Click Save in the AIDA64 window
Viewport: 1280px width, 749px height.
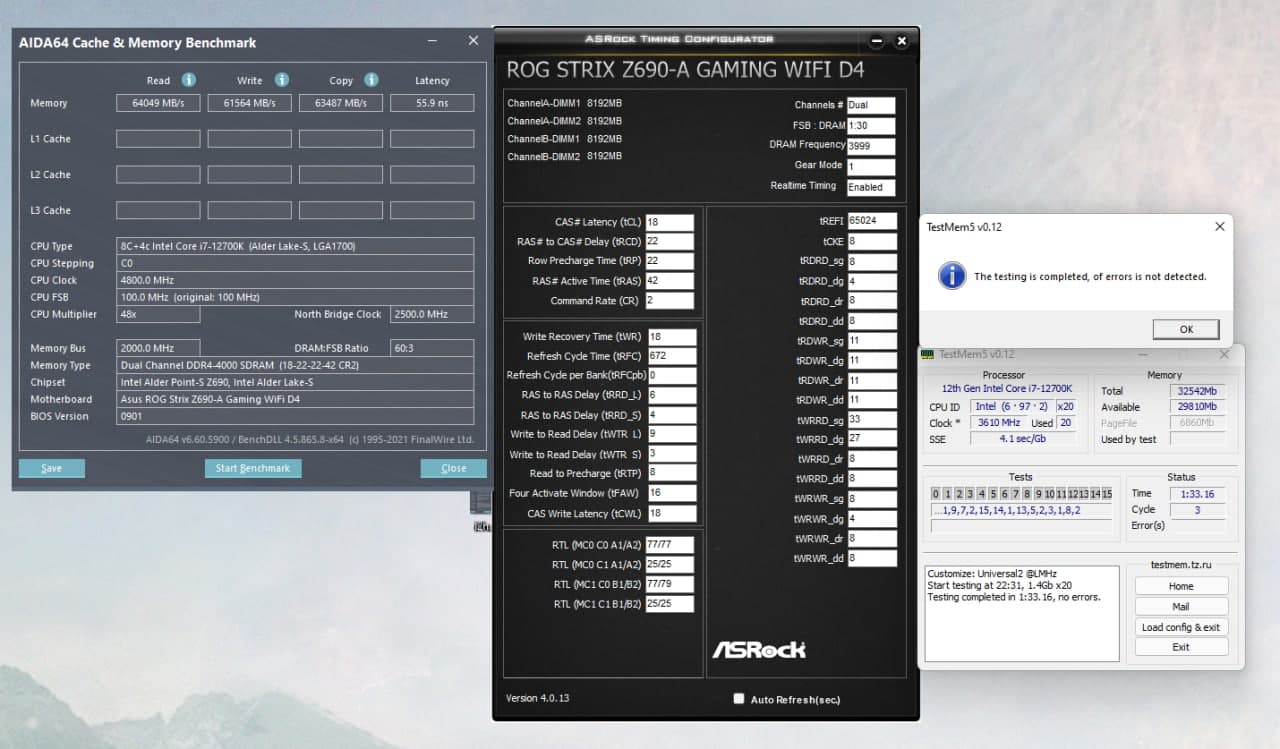point(51,468)
